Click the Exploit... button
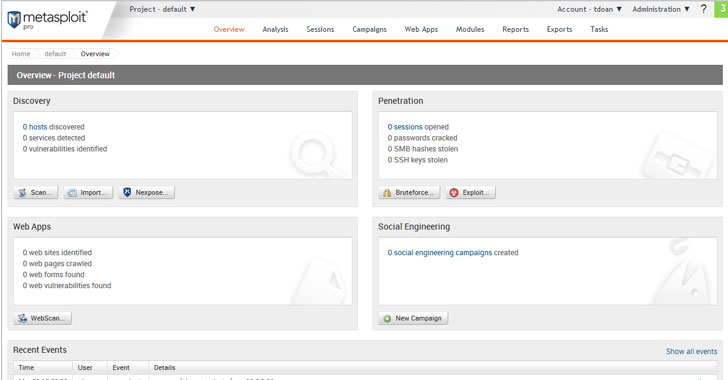This screenshot has width=728, height=380. 470,192
